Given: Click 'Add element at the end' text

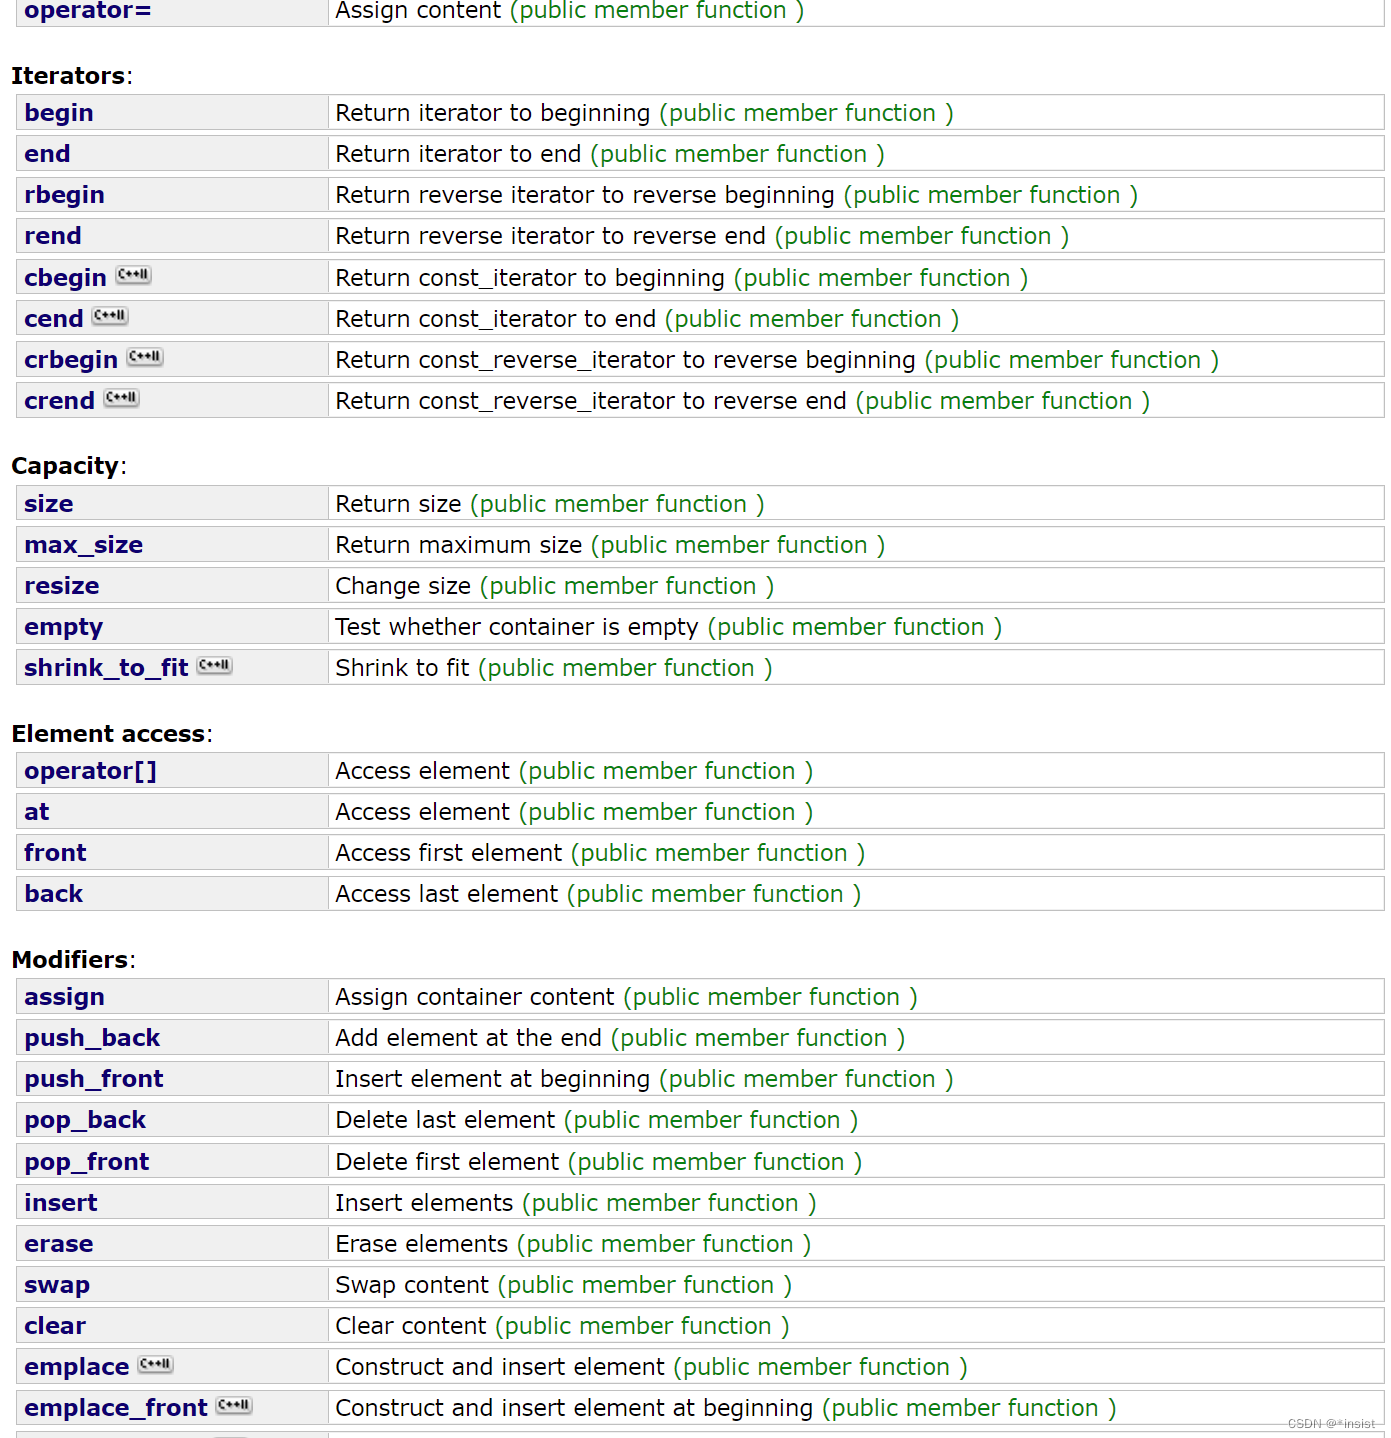Looking at the screenshot, I should [469, 1038].
